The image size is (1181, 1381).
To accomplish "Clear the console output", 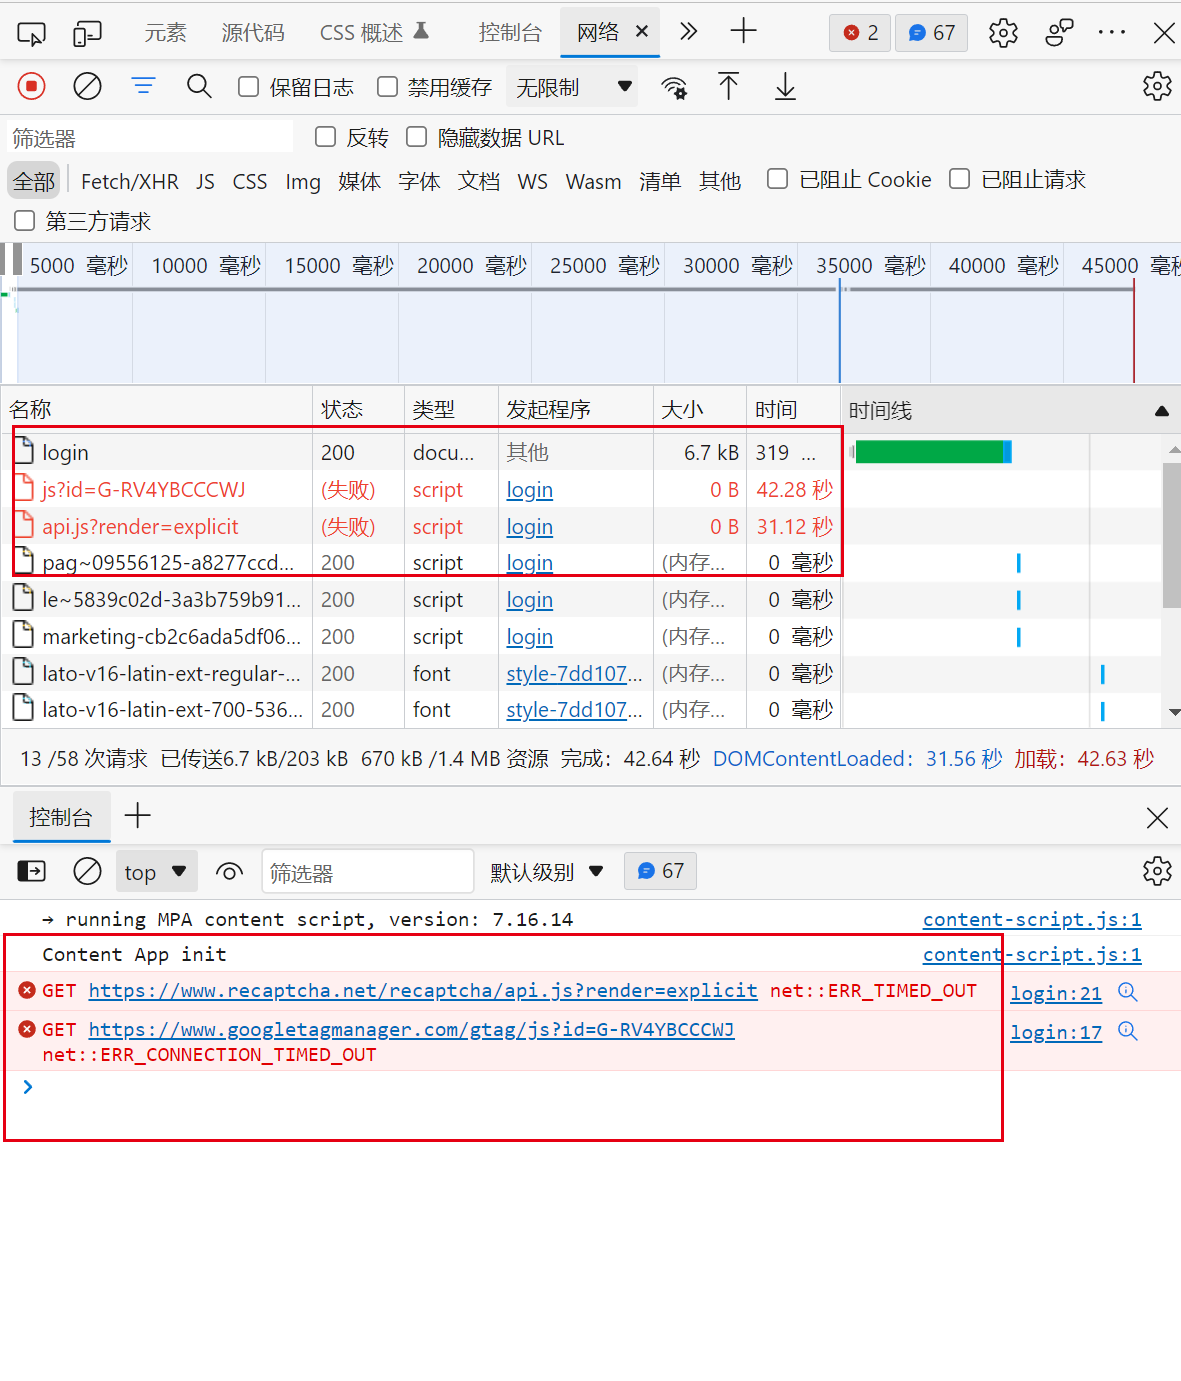I will coord(88,872).
